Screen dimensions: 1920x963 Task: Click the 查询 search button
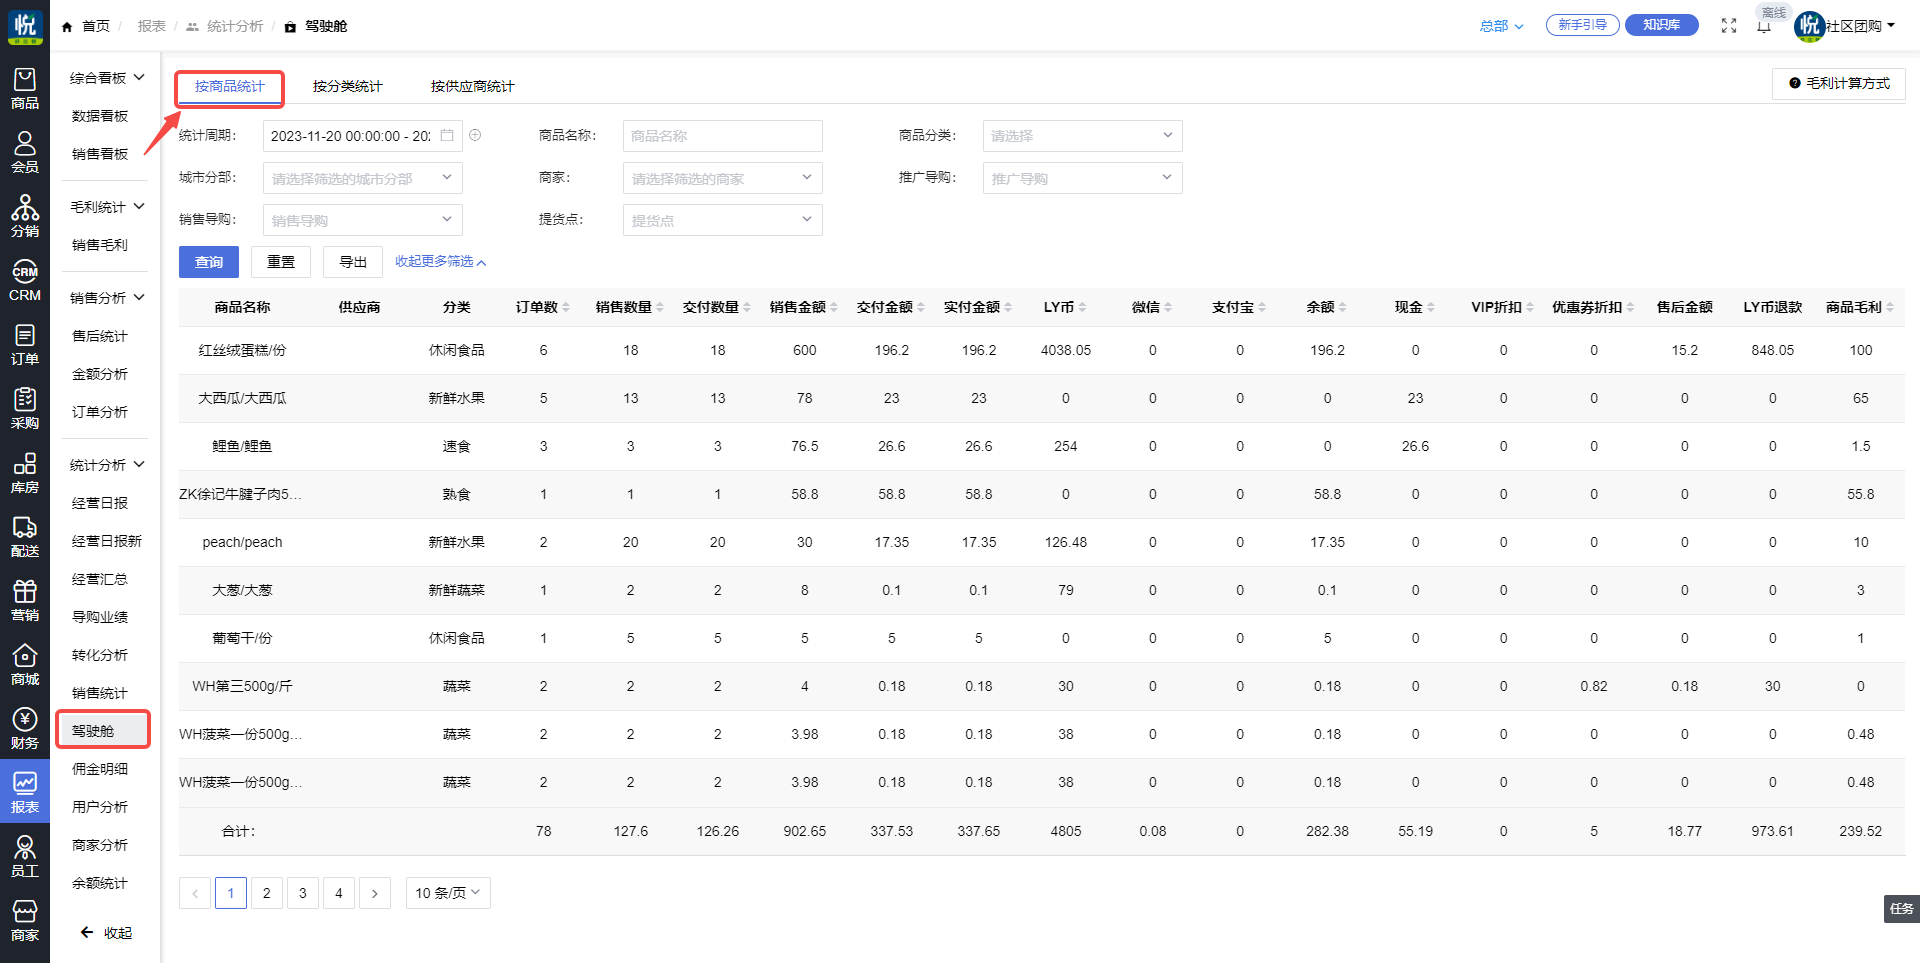[209, 262]
